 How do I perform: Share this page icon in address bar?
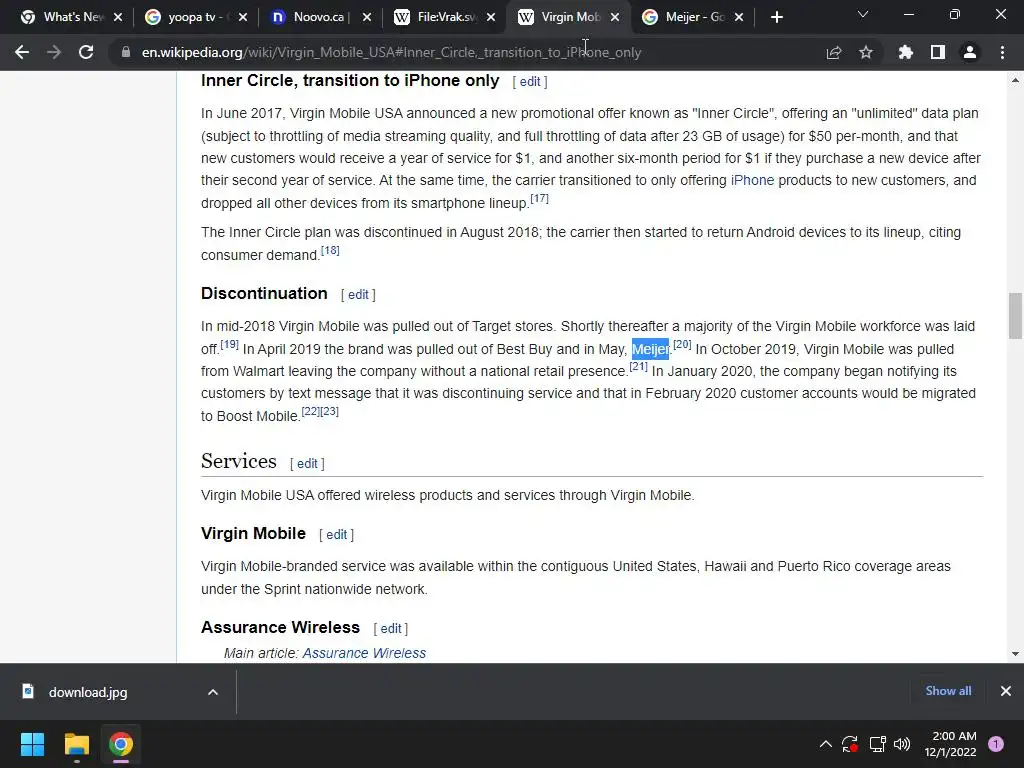coord(833,52)
